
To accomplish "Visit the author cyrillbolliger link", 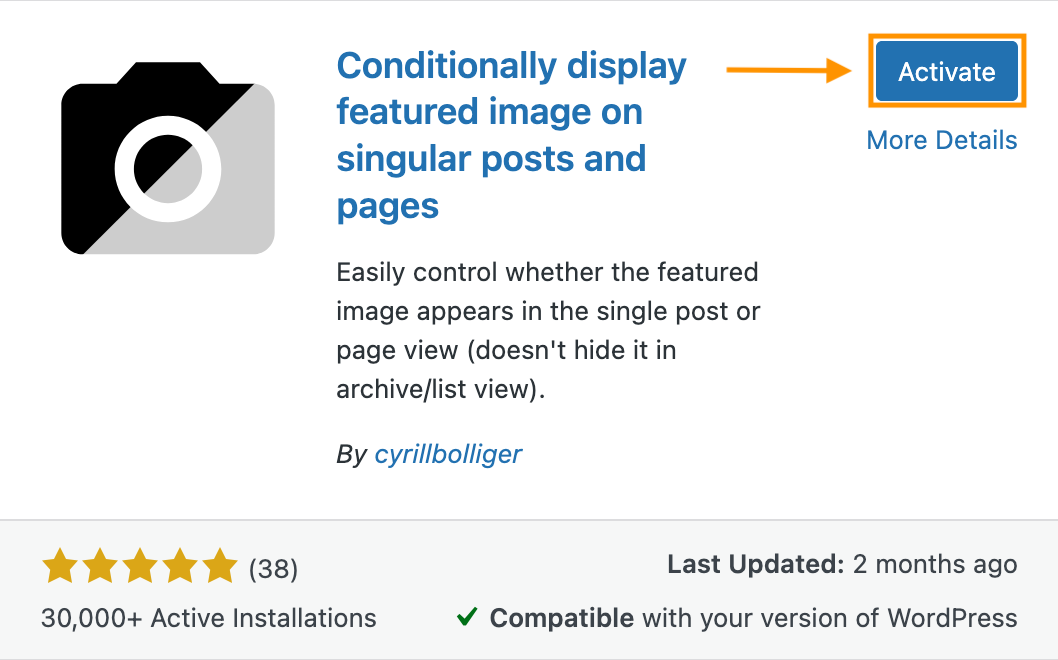I will pyautogui.click(x=448, y=454).
